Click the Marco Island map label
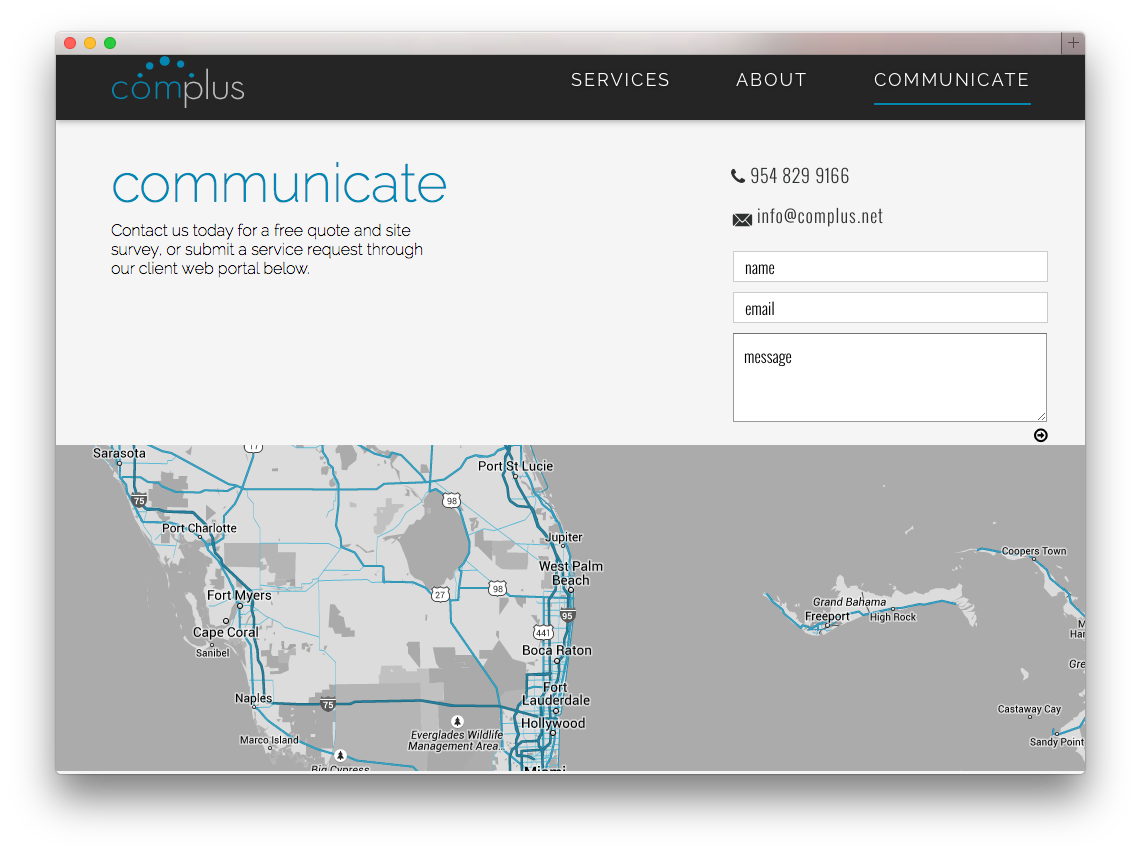 pos(269,740)
